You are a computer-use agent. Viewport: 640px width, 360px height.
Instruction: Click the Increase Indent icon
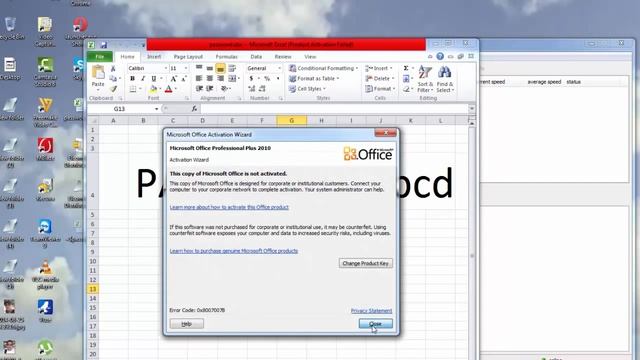click(209, 89)
